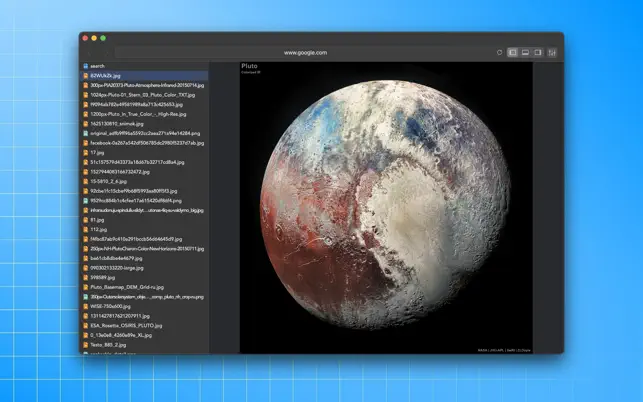Click the orange icon of 598589.jpg
The image size is (643, 402).
86,278
